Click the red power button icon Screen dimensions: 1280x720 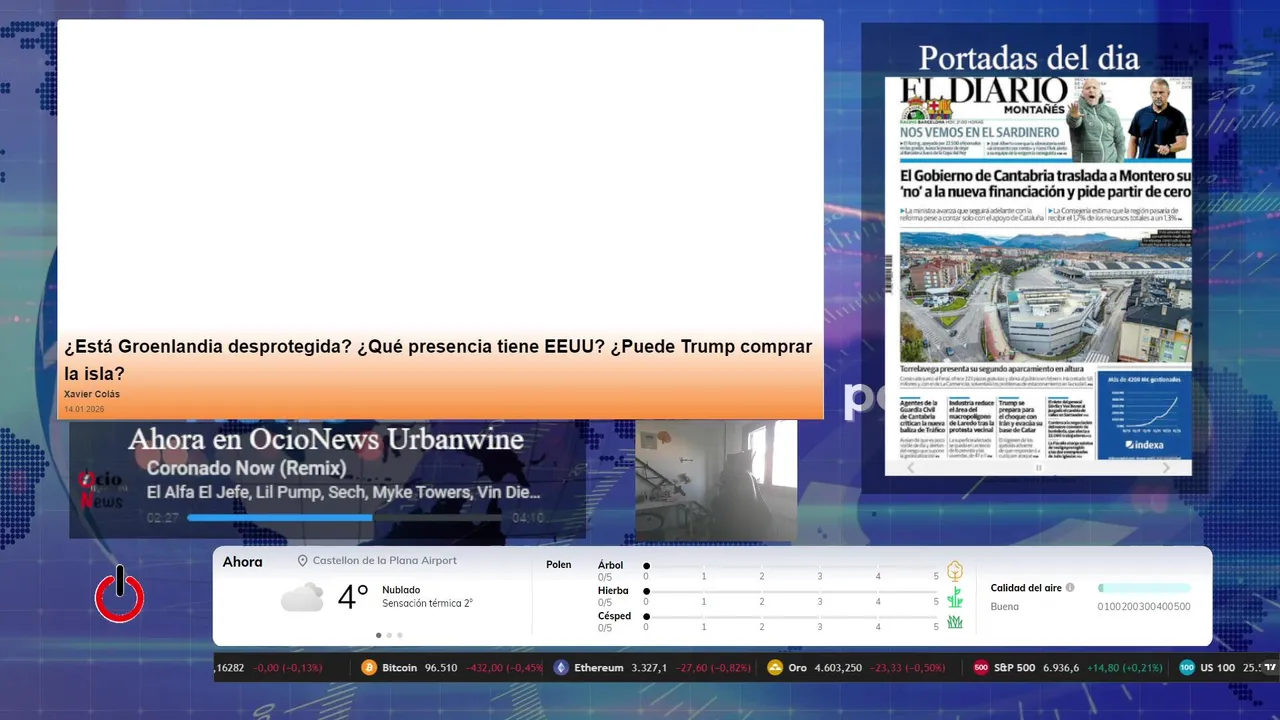120,594
